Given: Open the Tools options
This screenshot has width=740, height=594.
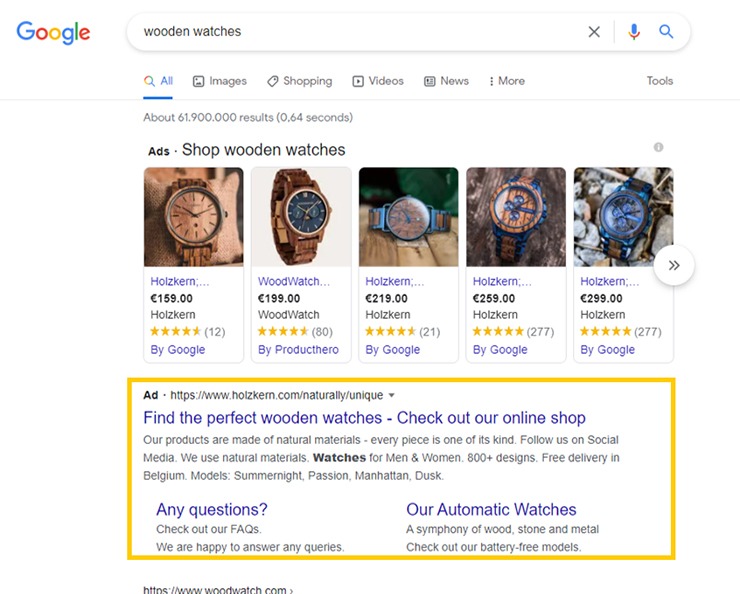Looking at the screenshot, I should click(660, 81).
